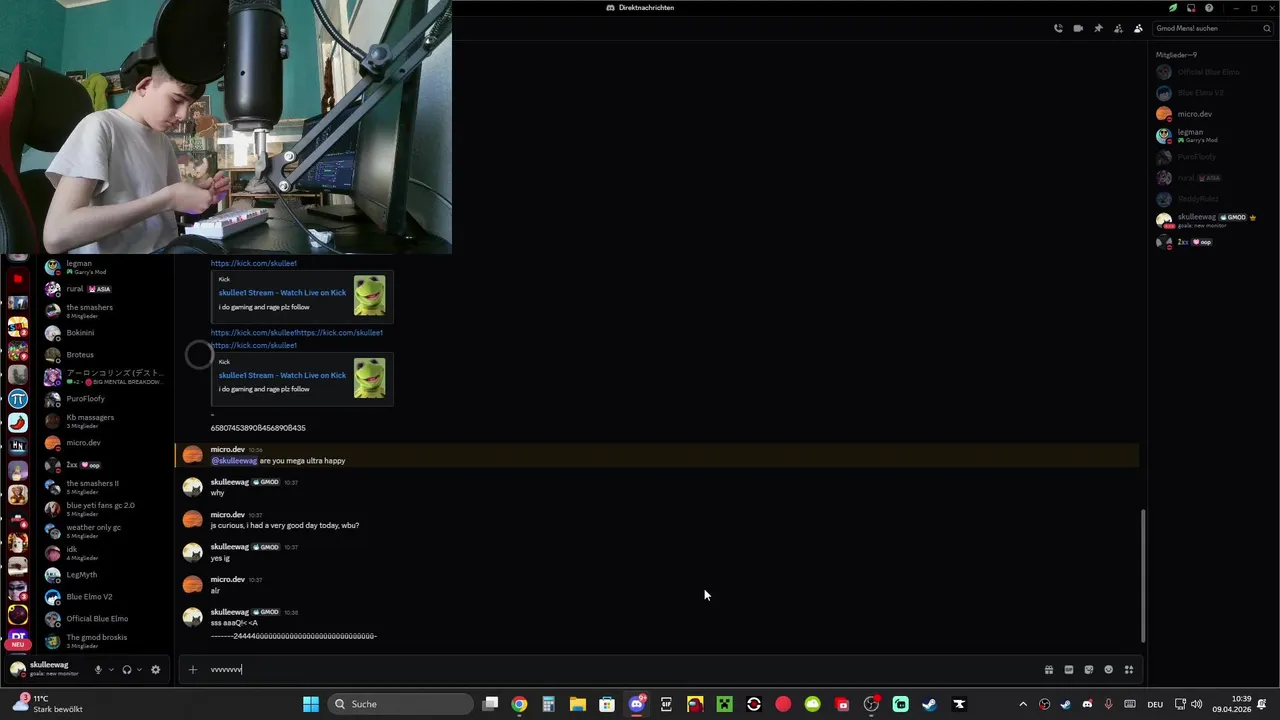Open skulleewag profile in the user panel
The width and height of the screenshot is (1280, 720).
[x=46, y=669]
